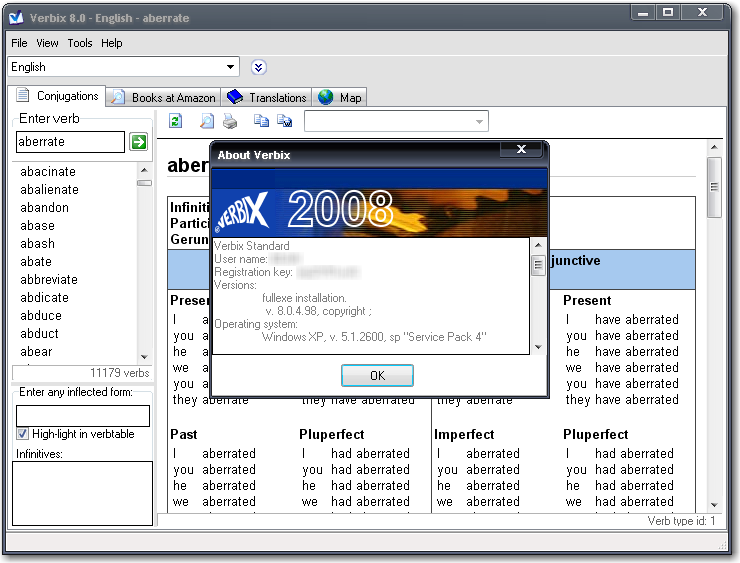Click About dialog text scroll down arrow
740x563 pixels.
(538, 347)
